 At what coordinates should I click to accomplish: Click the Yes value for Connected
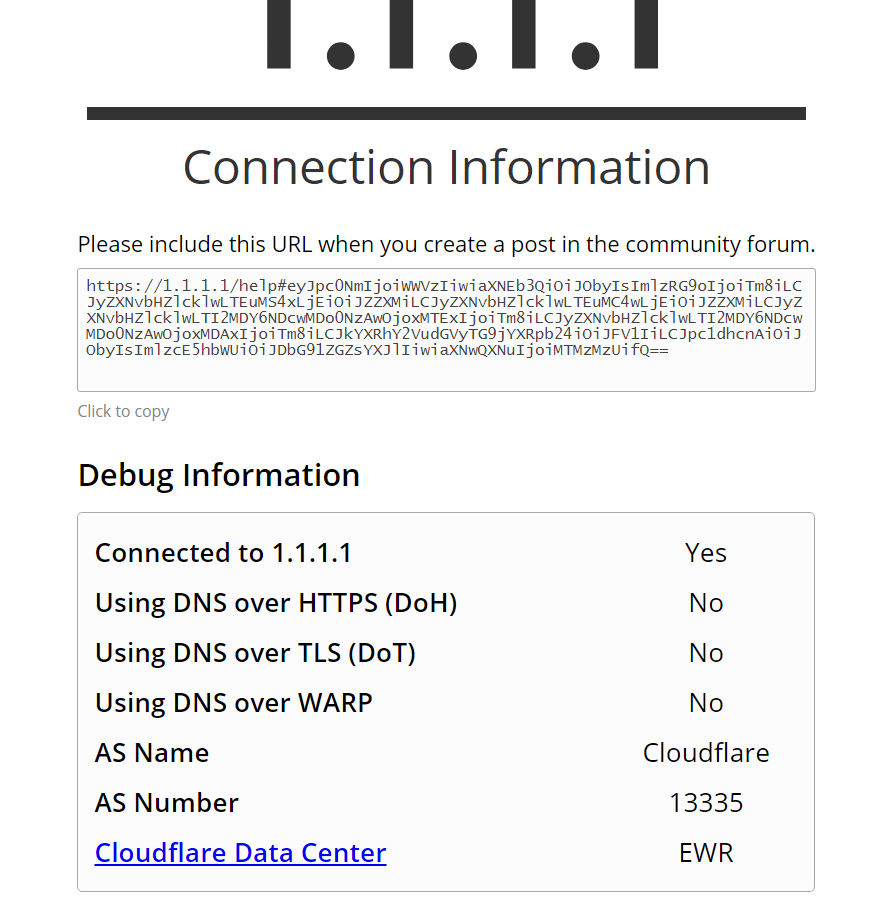(x=706, y=553)
